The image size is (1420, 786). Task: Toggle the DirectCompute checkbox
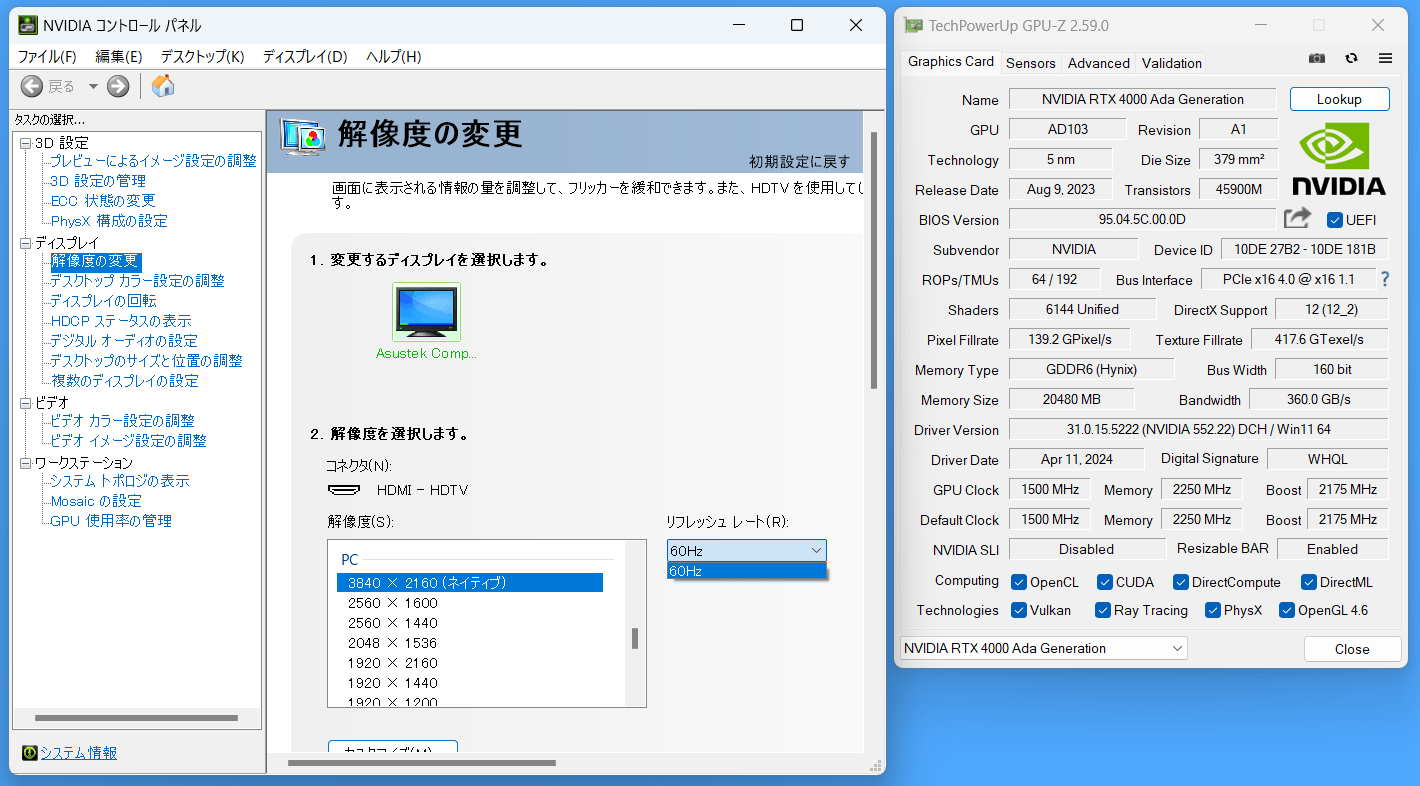point(1181,582)
